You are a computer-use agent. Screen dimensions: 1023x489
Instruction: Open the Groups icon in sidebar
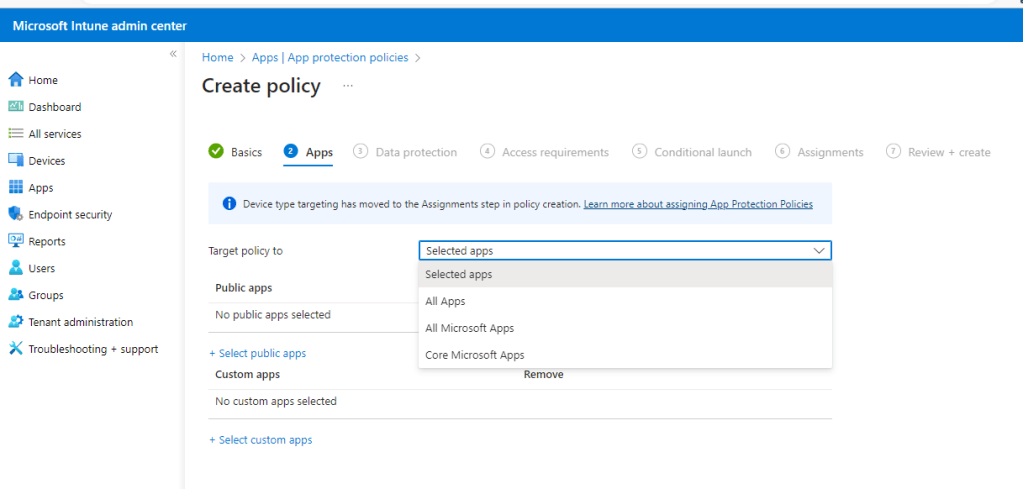tap(15, 296)
